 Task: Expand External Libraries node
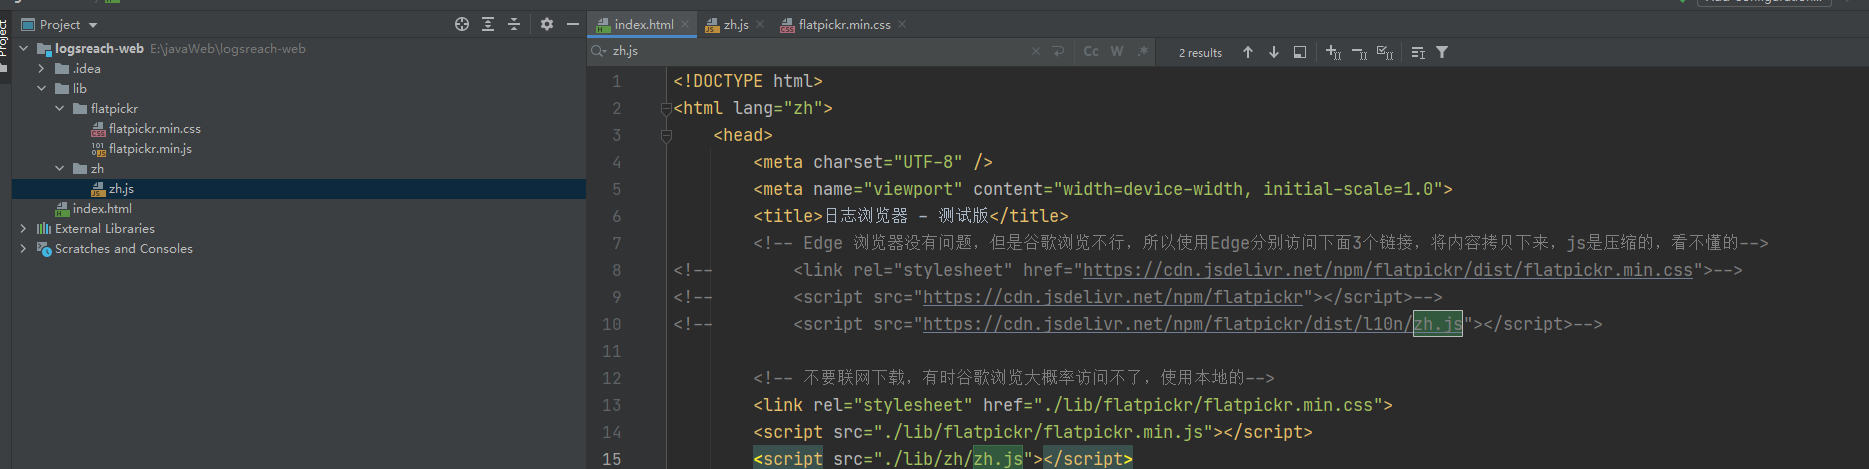(24, 228)
